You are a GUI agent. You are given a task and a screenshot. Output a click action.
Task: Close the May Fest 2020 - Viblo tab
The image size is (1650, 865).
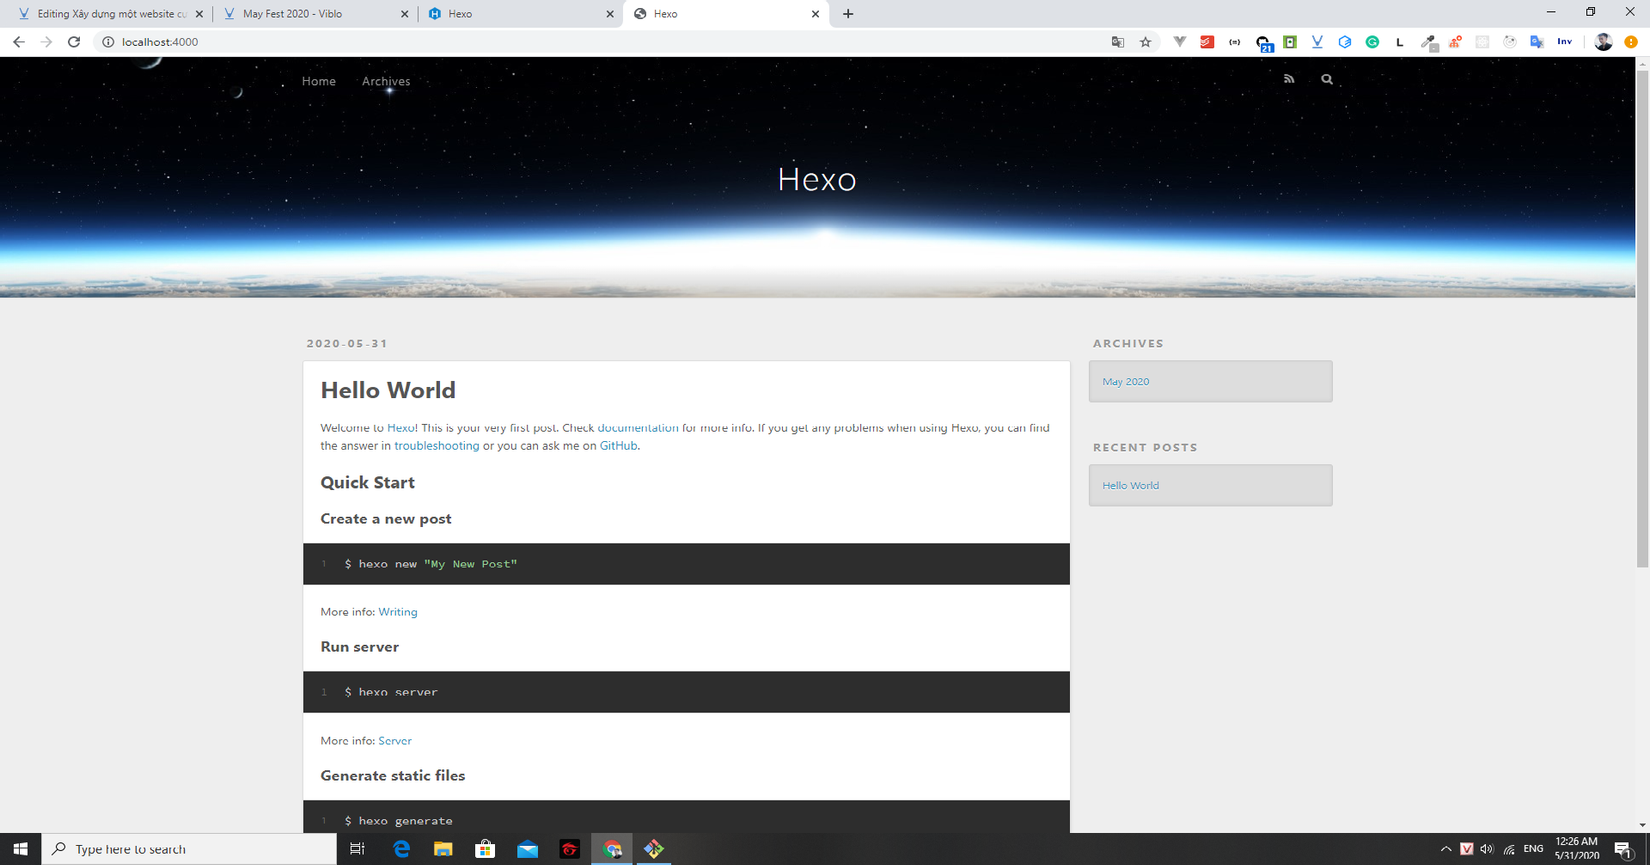(x=404, y=14)
